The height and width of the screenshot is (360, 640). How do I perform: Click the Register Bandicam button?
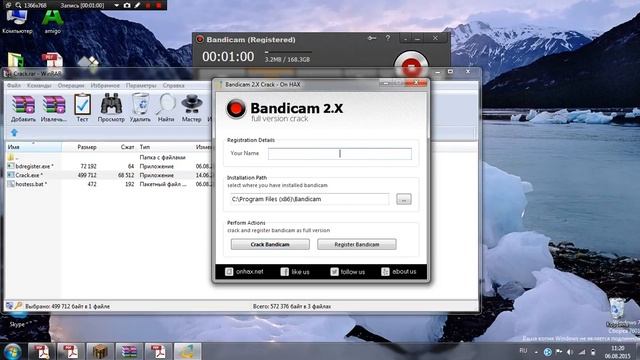pos(357,244)
